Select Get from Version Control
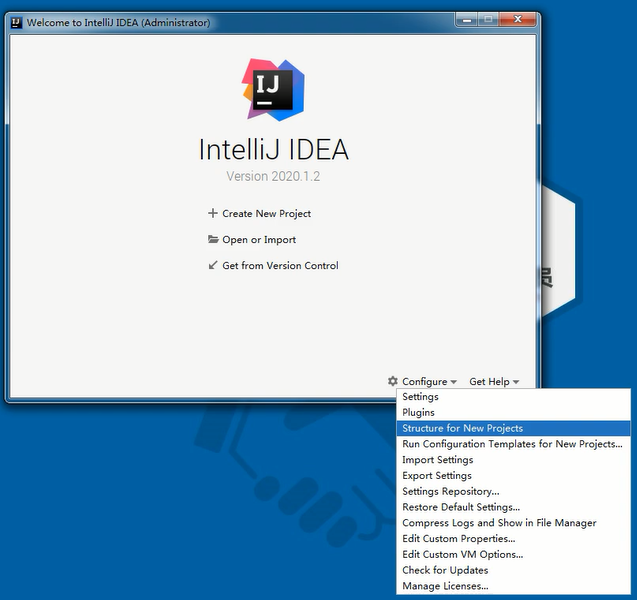Viewport: 637px width, 600px height. (280, 266)
